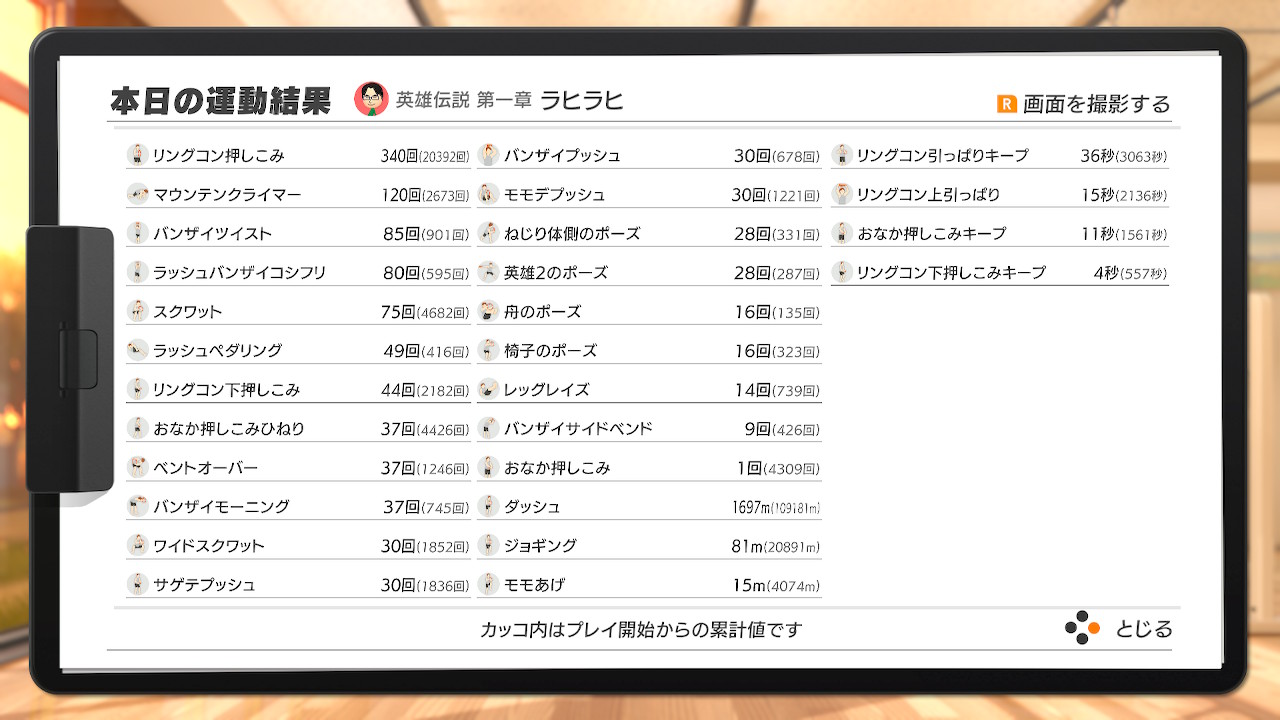The height and width of the screenshot is (720, 1280).
Task: Click the ジョギング exercise icon
Action: (x=488, y=545)
